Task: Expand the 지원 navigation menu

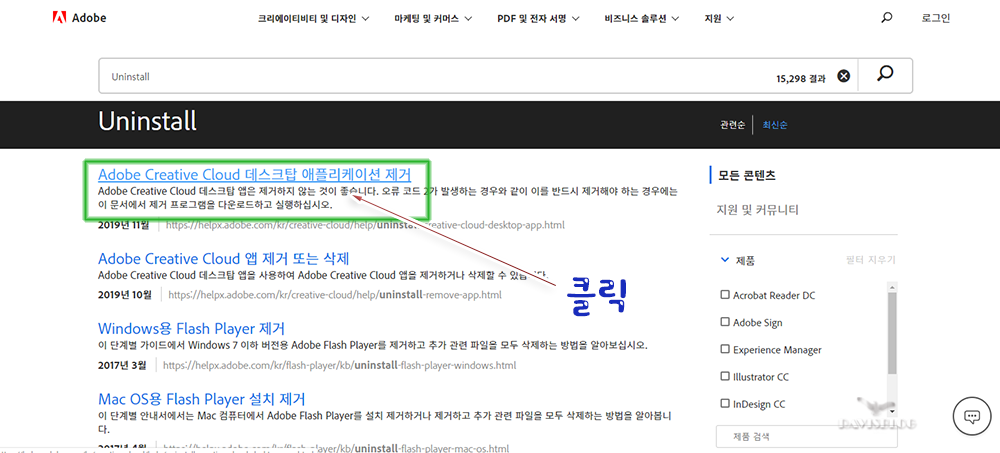Action: click(x=719, y=19)
